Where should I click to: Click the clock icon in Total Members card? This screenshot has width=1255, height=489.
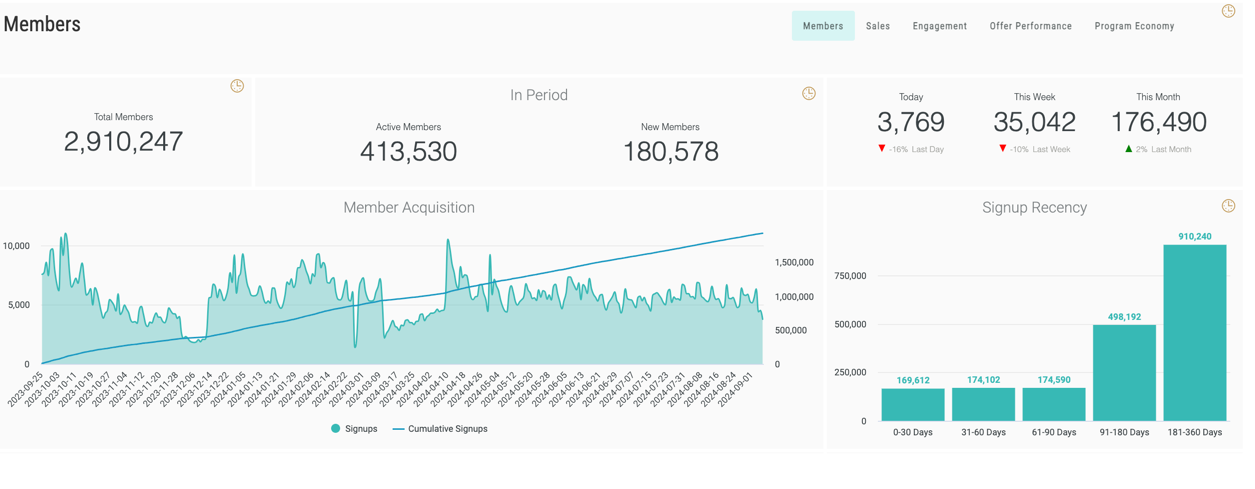[x=237, y=86]
